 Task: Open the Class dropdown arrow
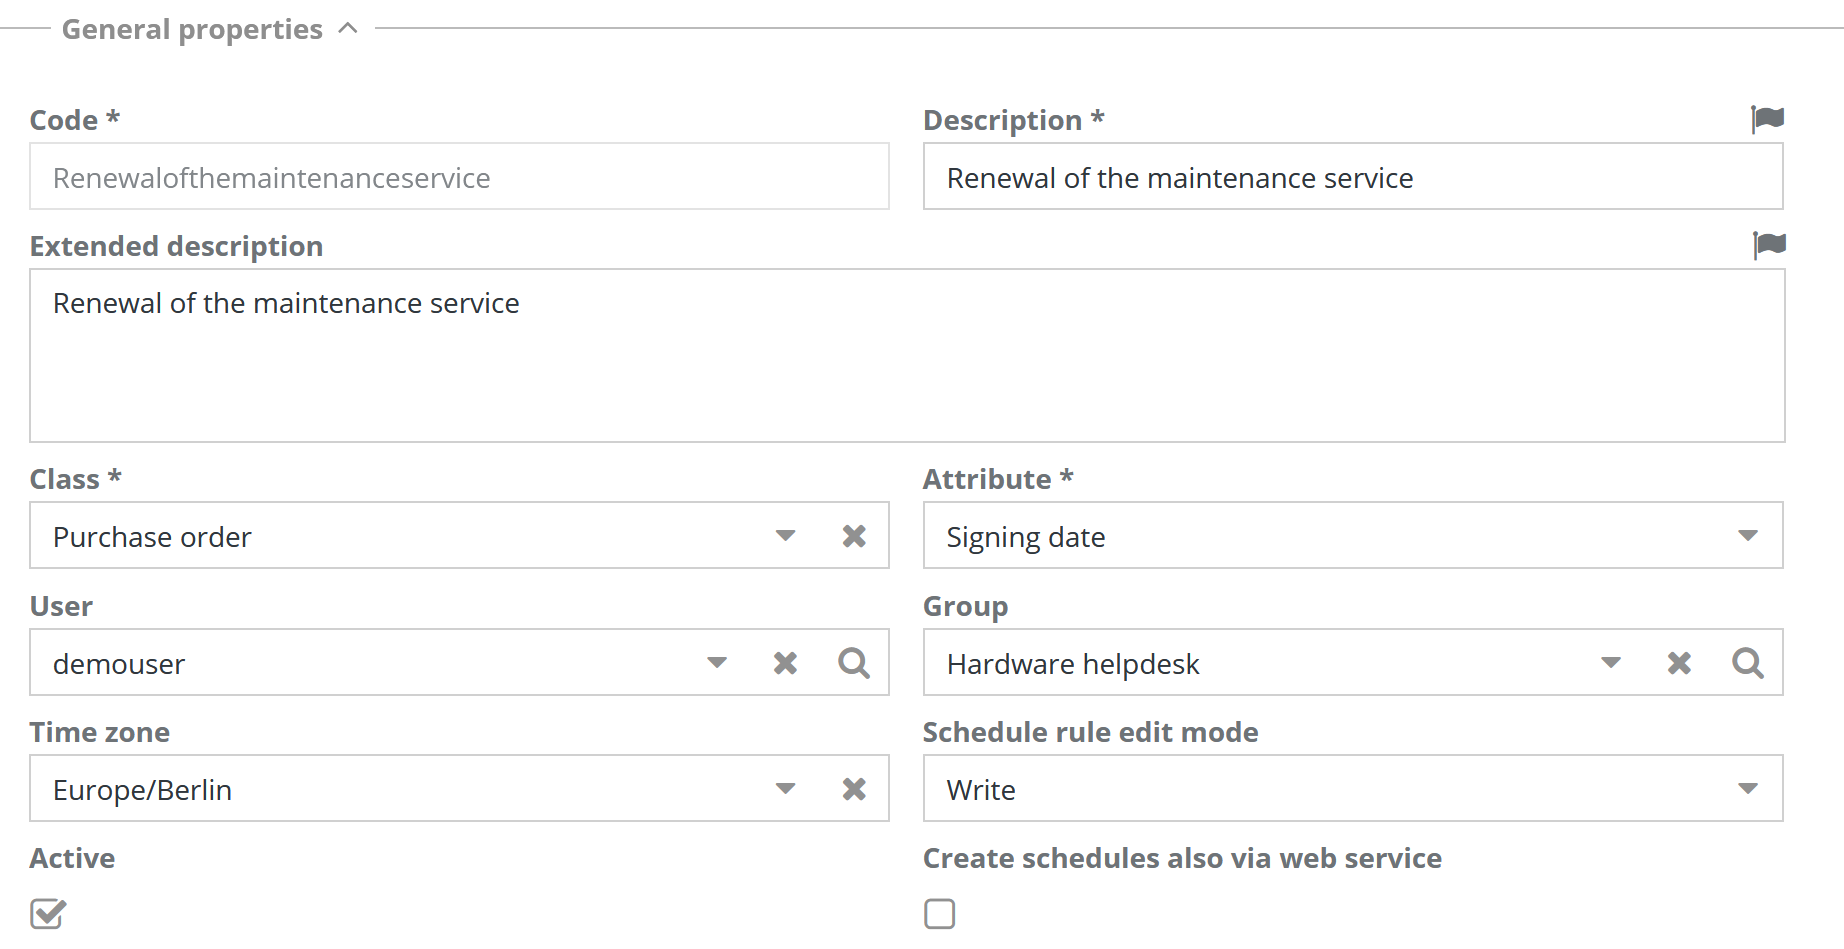pos(785,536)
